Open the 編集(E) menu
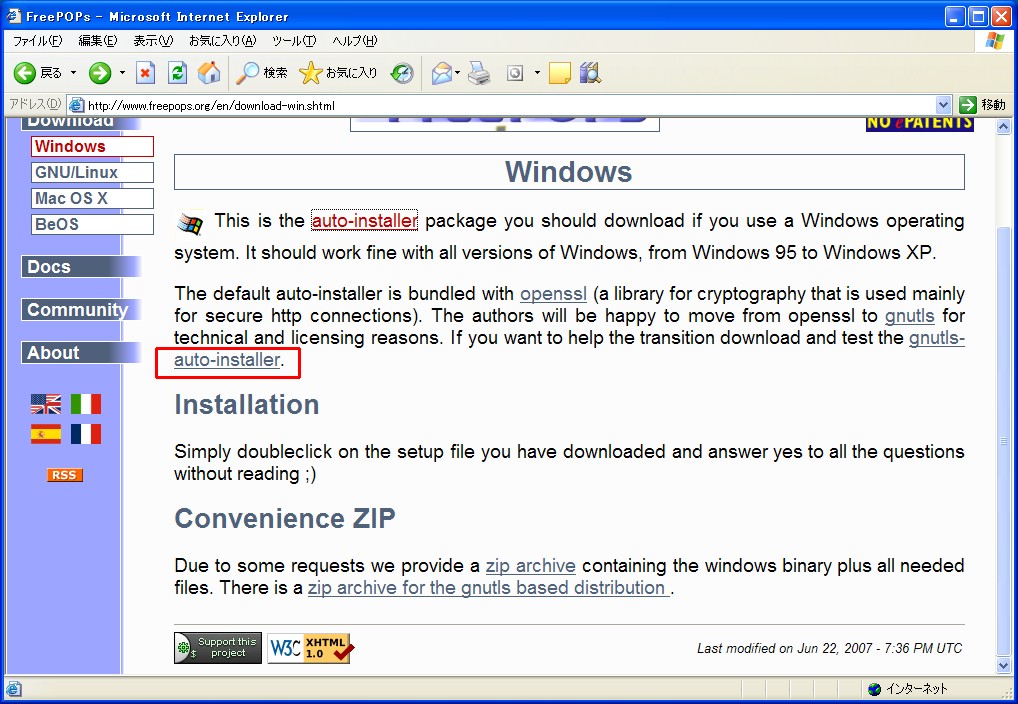Image resolution: width=1018 pixels, height=704 pixels. (x=97, y=41)
